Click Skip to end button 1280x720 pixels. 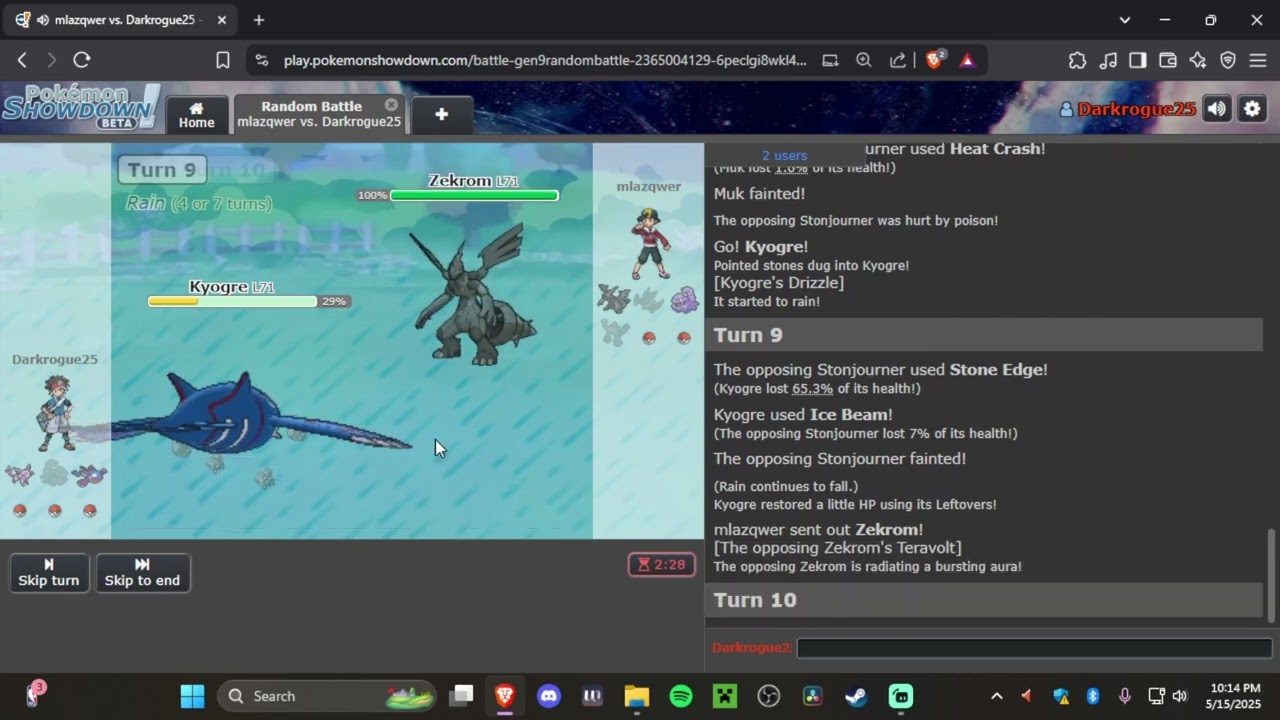coord(142,573)
